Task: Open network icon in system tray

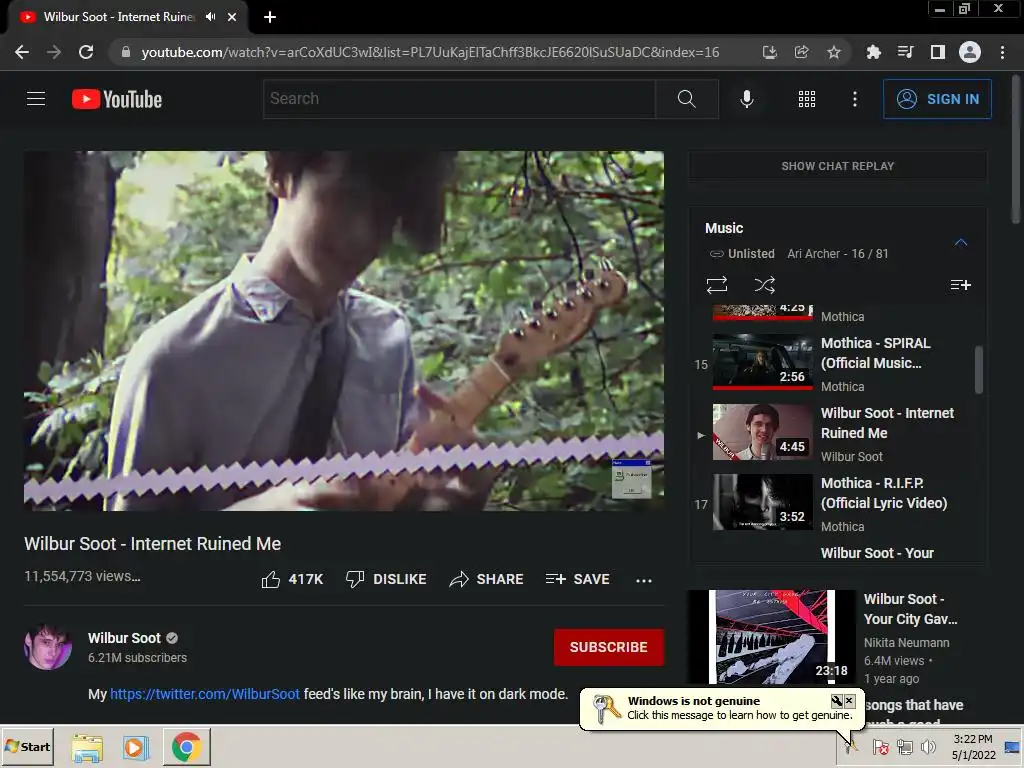Action: tap(904, 746)
